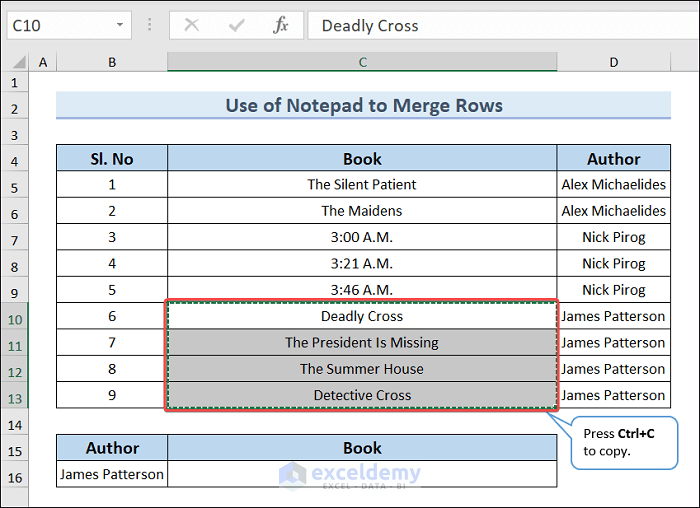Image resolution: width=700 pixels, height=508 pixels.
Task: Open the Name Box dropdown arrow
Action: click(120, 25)
